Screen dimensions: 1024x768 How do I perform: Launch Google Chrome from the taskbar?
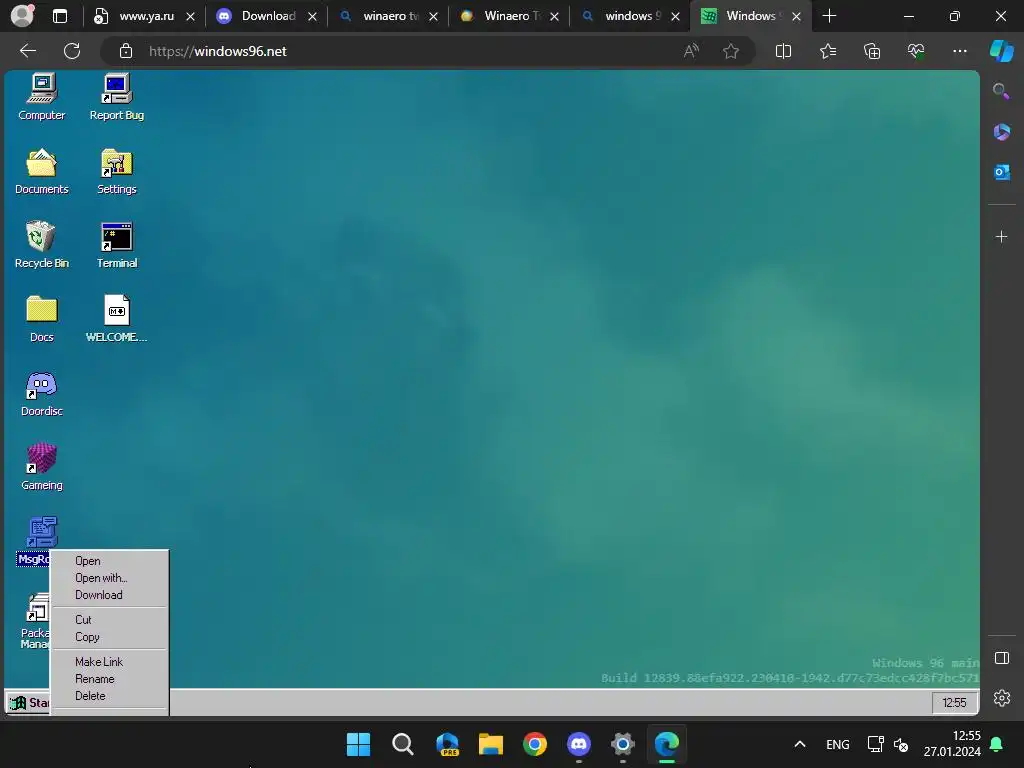point(535,744)
